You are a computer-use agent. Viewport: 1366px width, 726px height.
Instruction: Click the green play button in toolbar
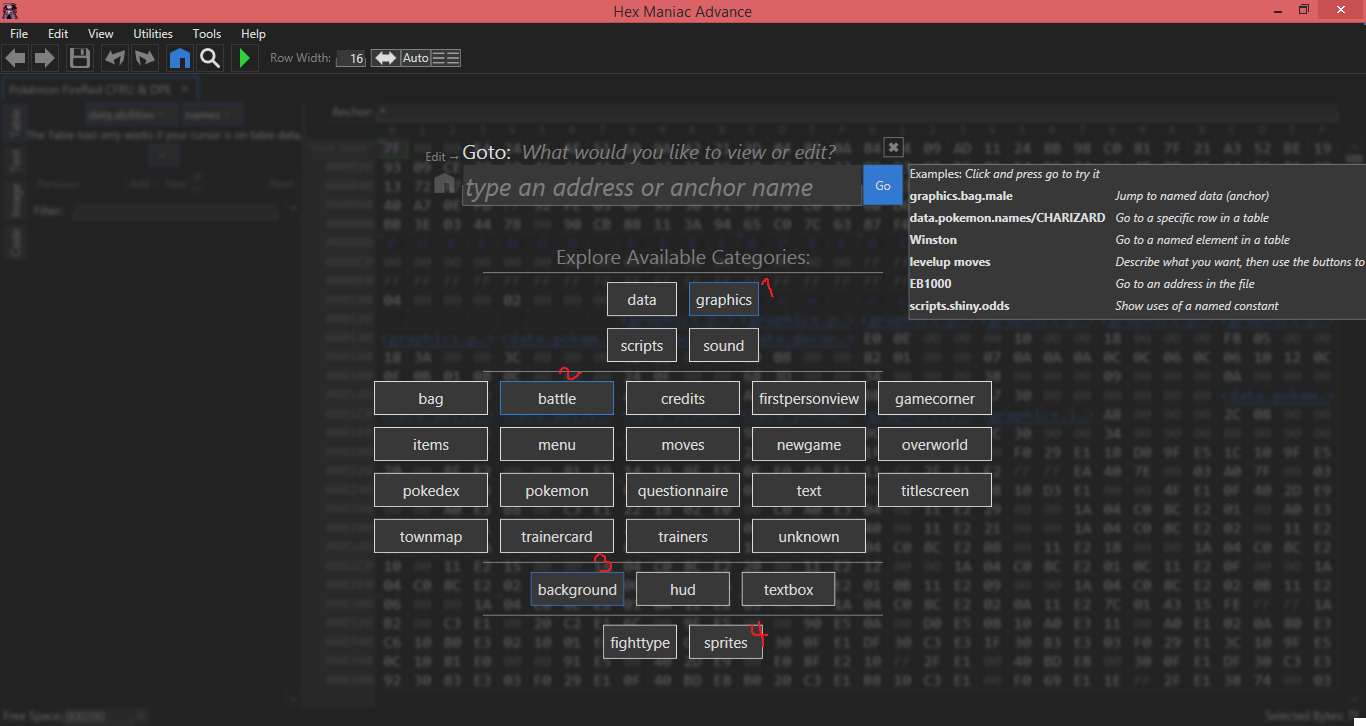point(244,58)
